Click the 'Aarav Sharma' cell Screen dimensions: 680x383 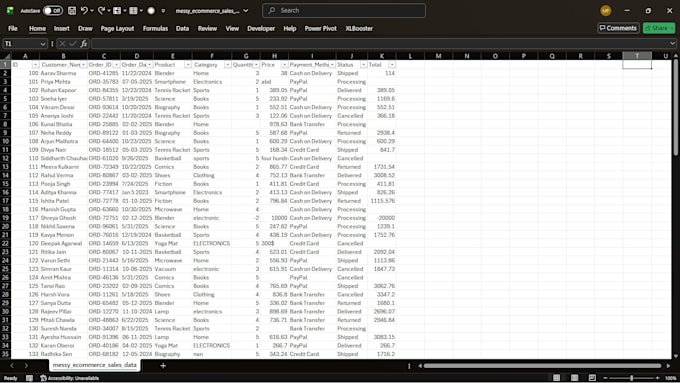pyautogui.click(x=63, y=73)
